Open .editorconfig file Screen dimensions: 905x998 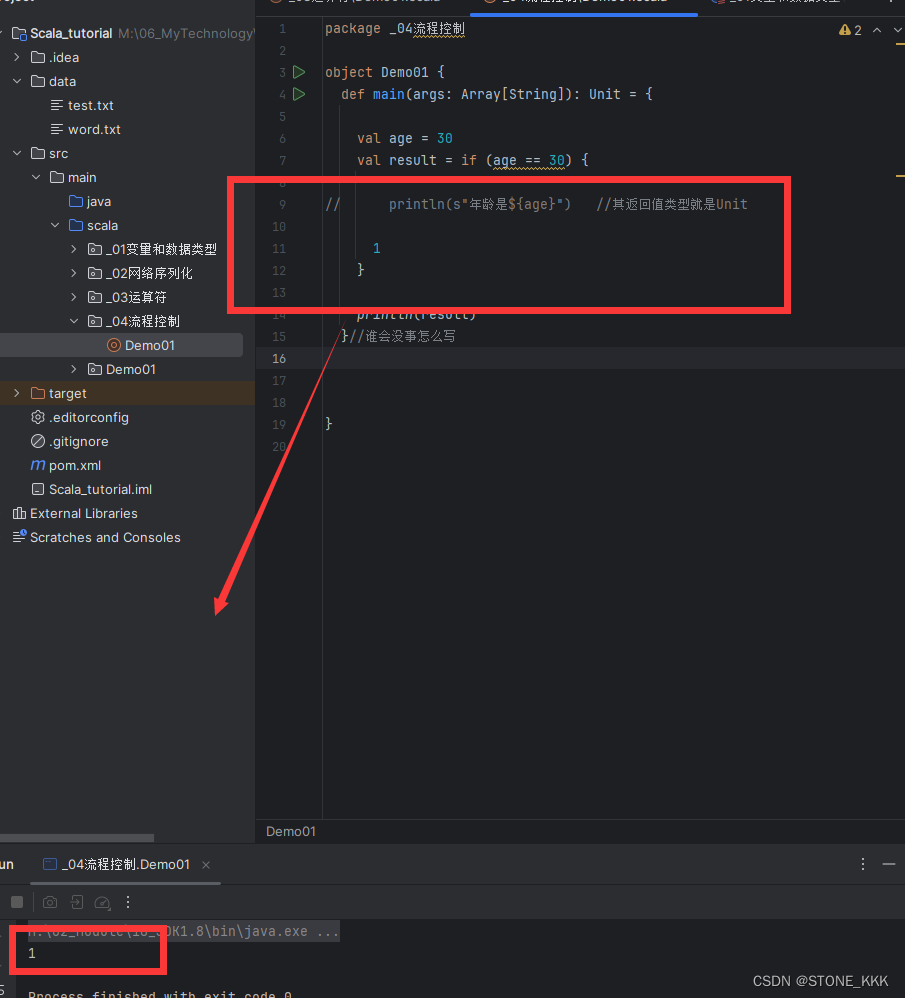(x=80, y=418)
